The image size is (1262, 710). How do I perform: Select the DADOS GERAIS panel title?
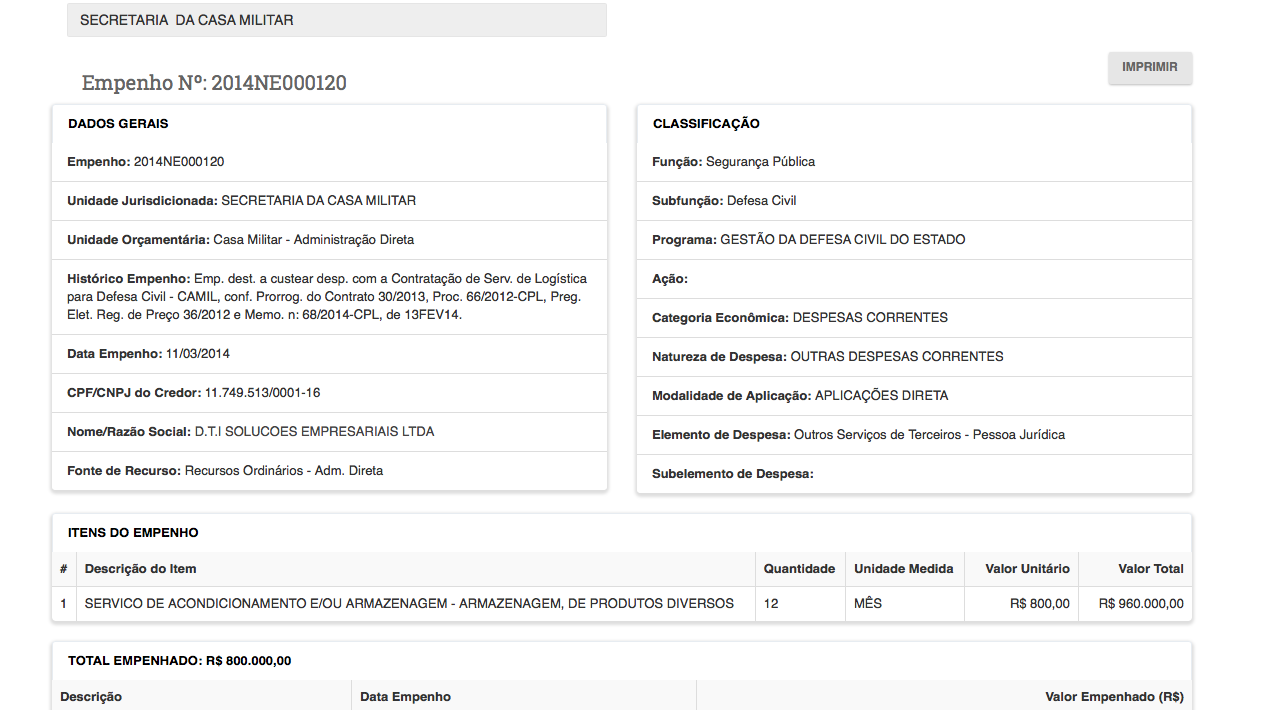click(118, 124)
